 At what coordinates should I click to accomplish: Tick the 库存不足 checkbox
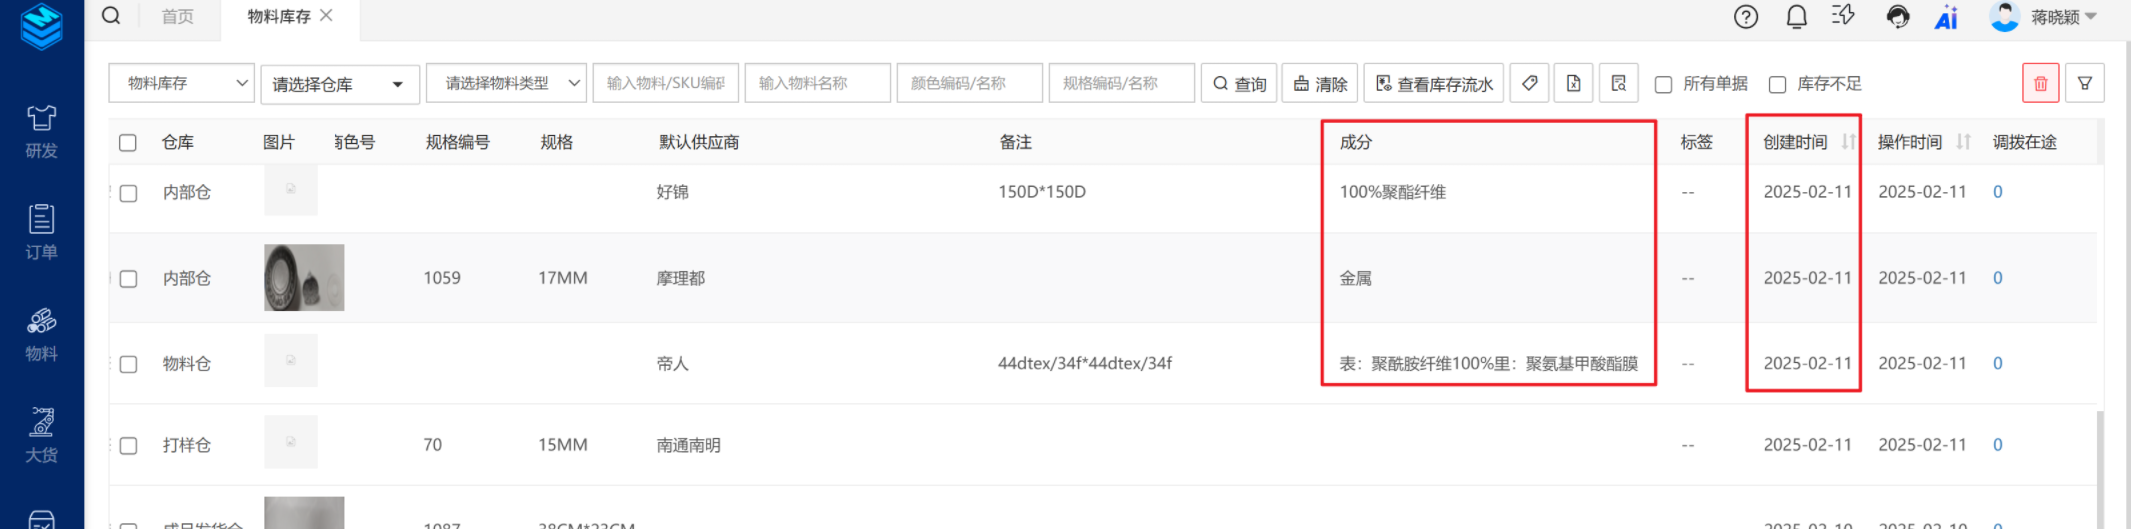coord(1777,85)
